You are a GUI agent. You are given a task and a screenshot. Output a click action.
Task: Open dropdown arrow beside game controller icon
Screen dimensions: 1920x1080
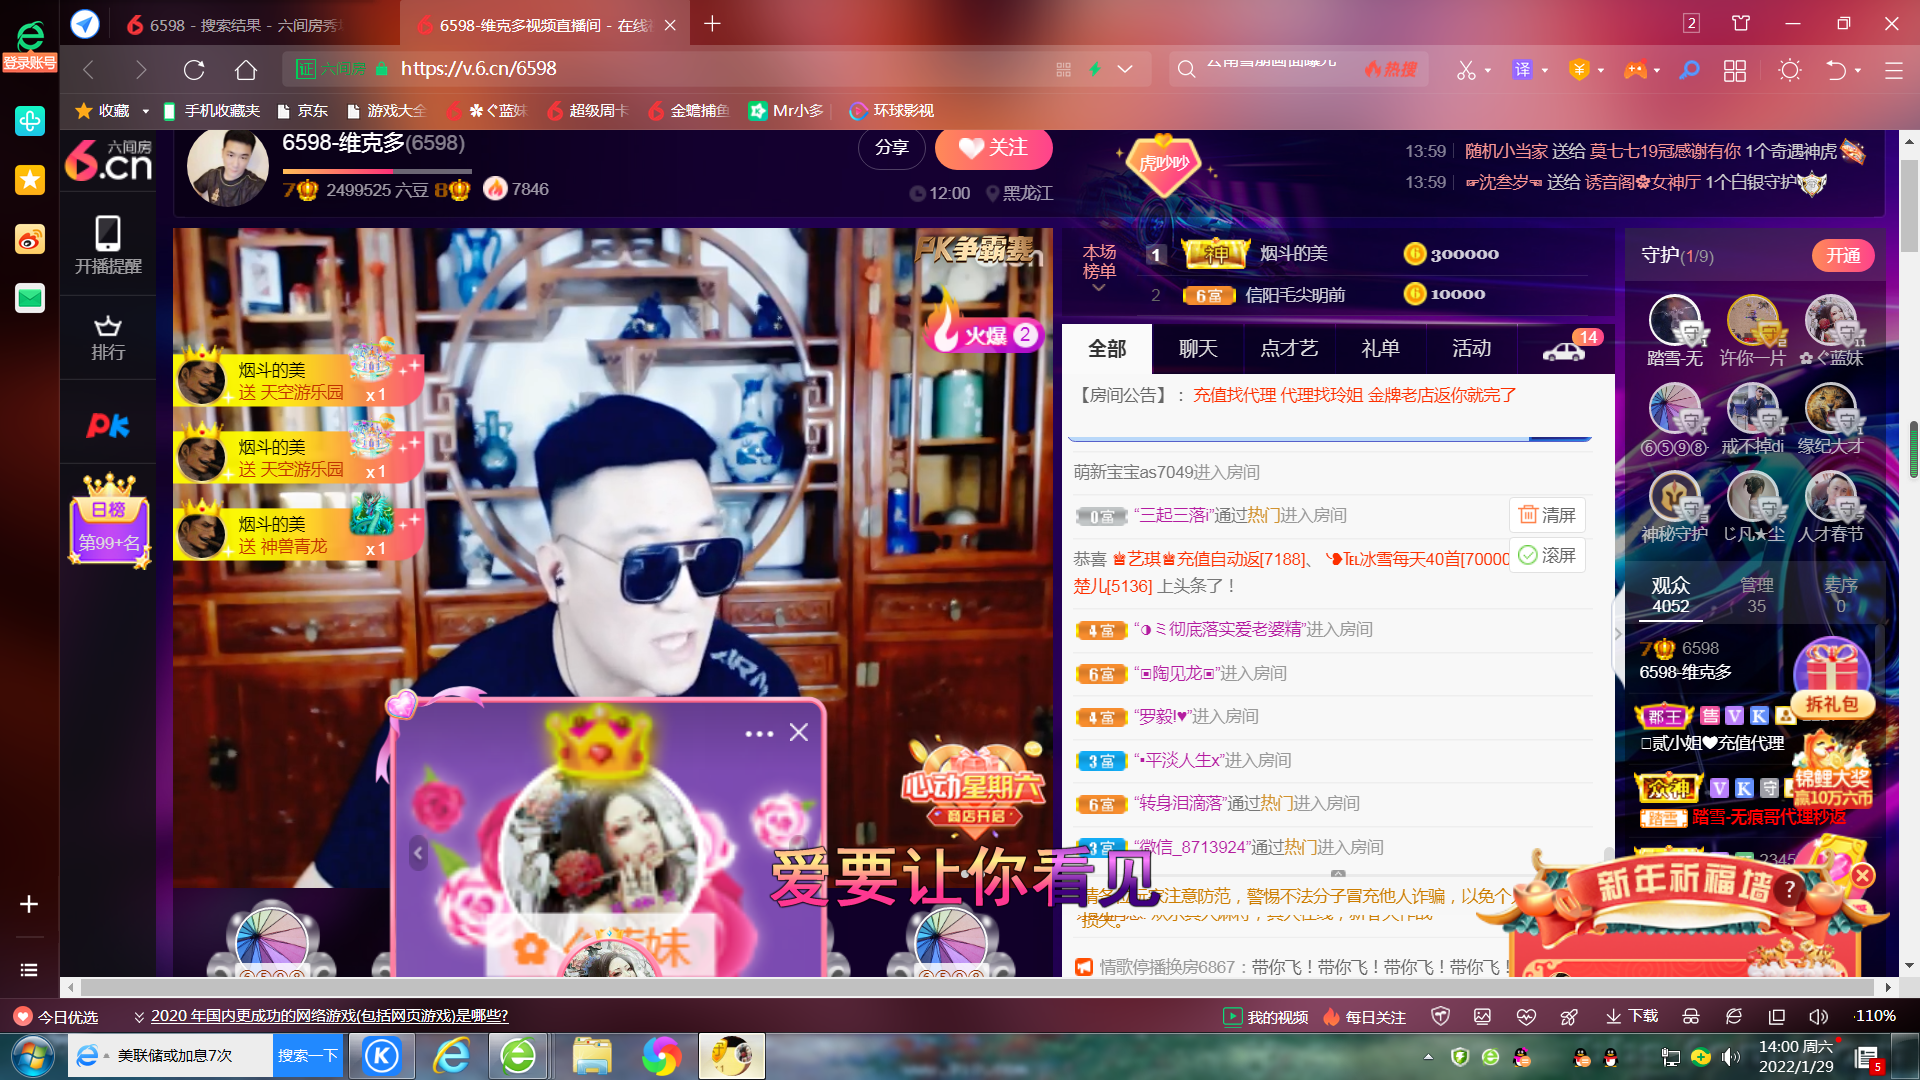pyautogui.click(x=1657, y=71)
